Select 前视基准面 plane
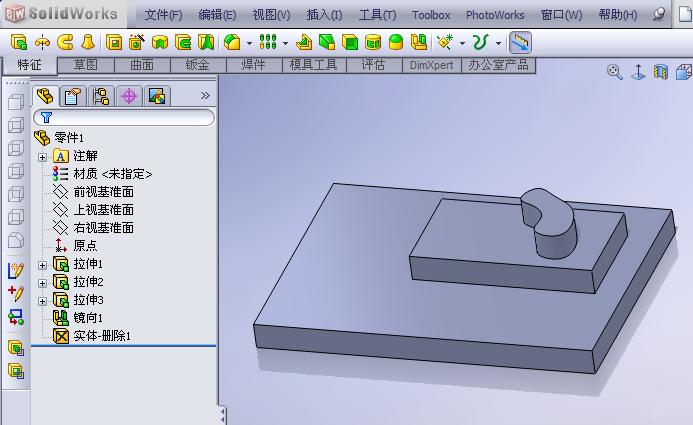The height and width of the screenshot is (425, 693). [93, 192]
